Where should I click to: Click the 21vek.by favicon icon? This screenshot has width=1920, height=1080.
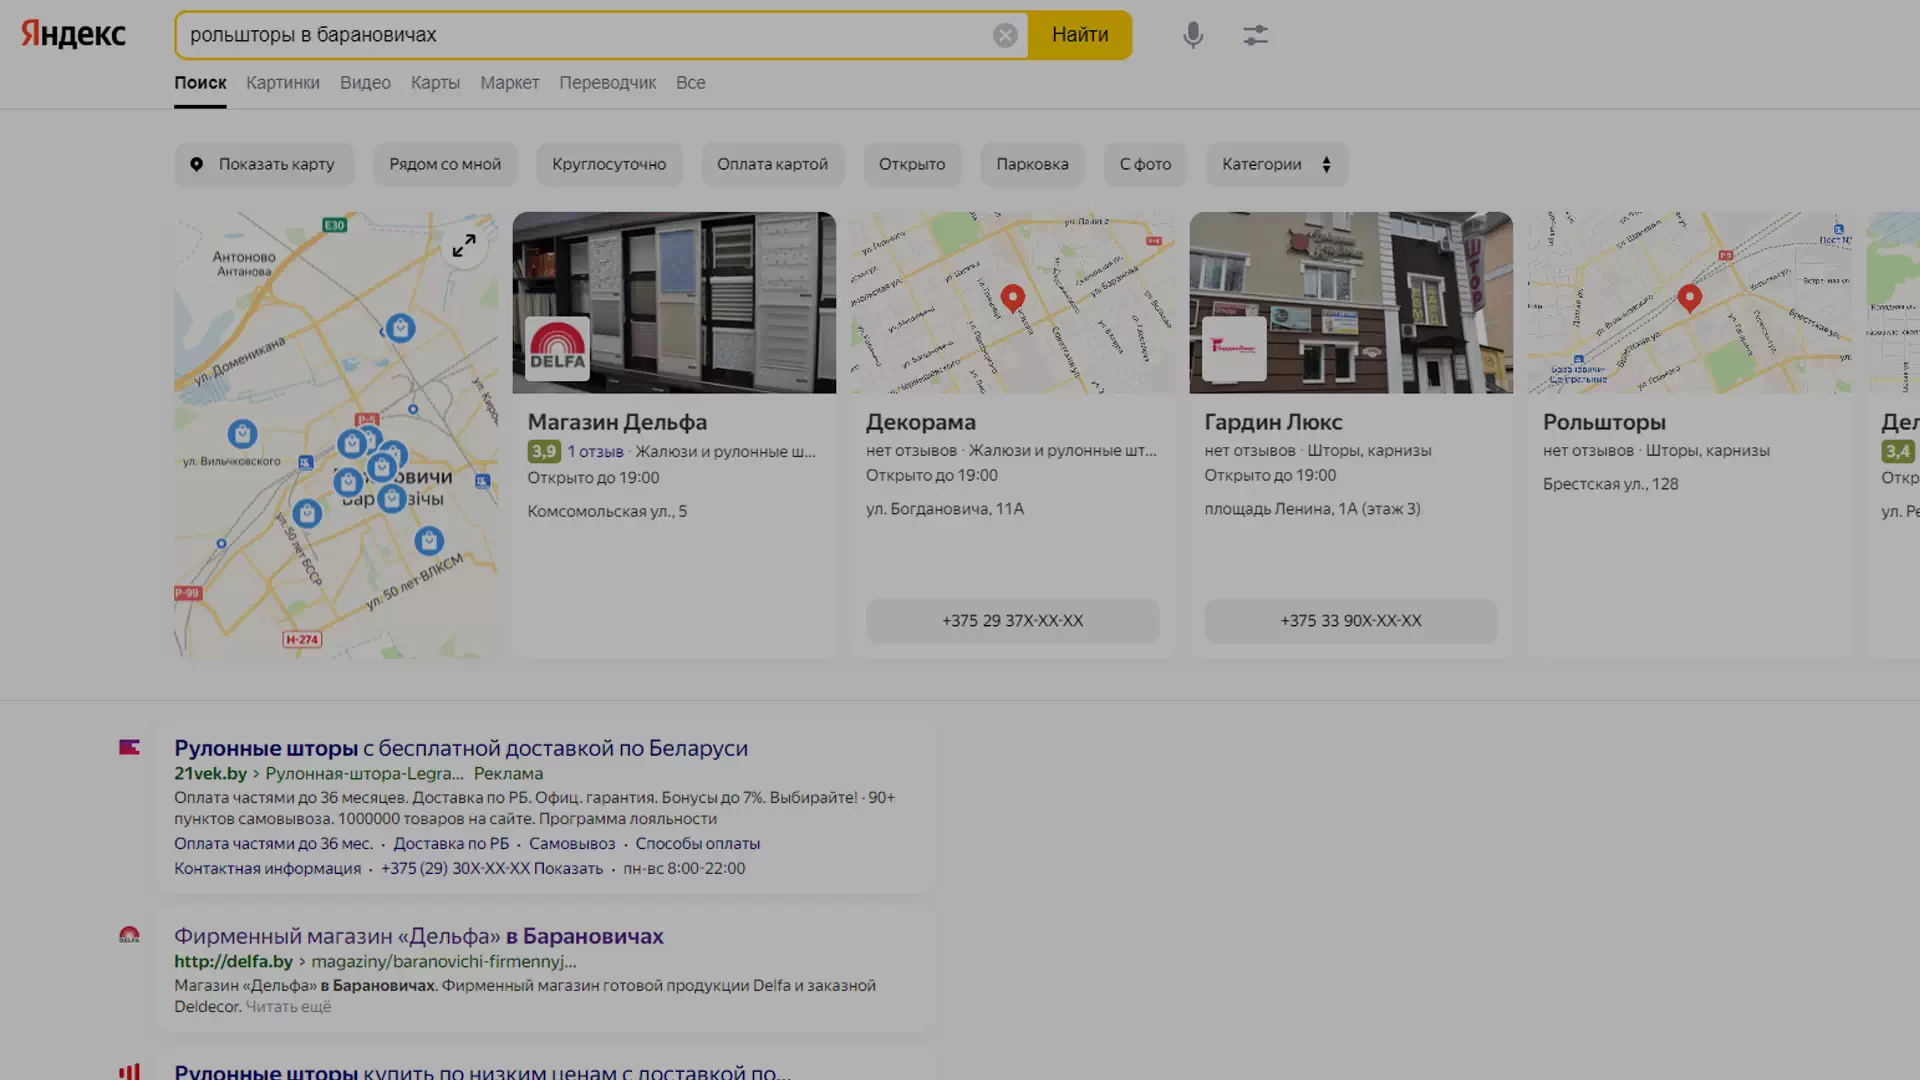point(129,747)
